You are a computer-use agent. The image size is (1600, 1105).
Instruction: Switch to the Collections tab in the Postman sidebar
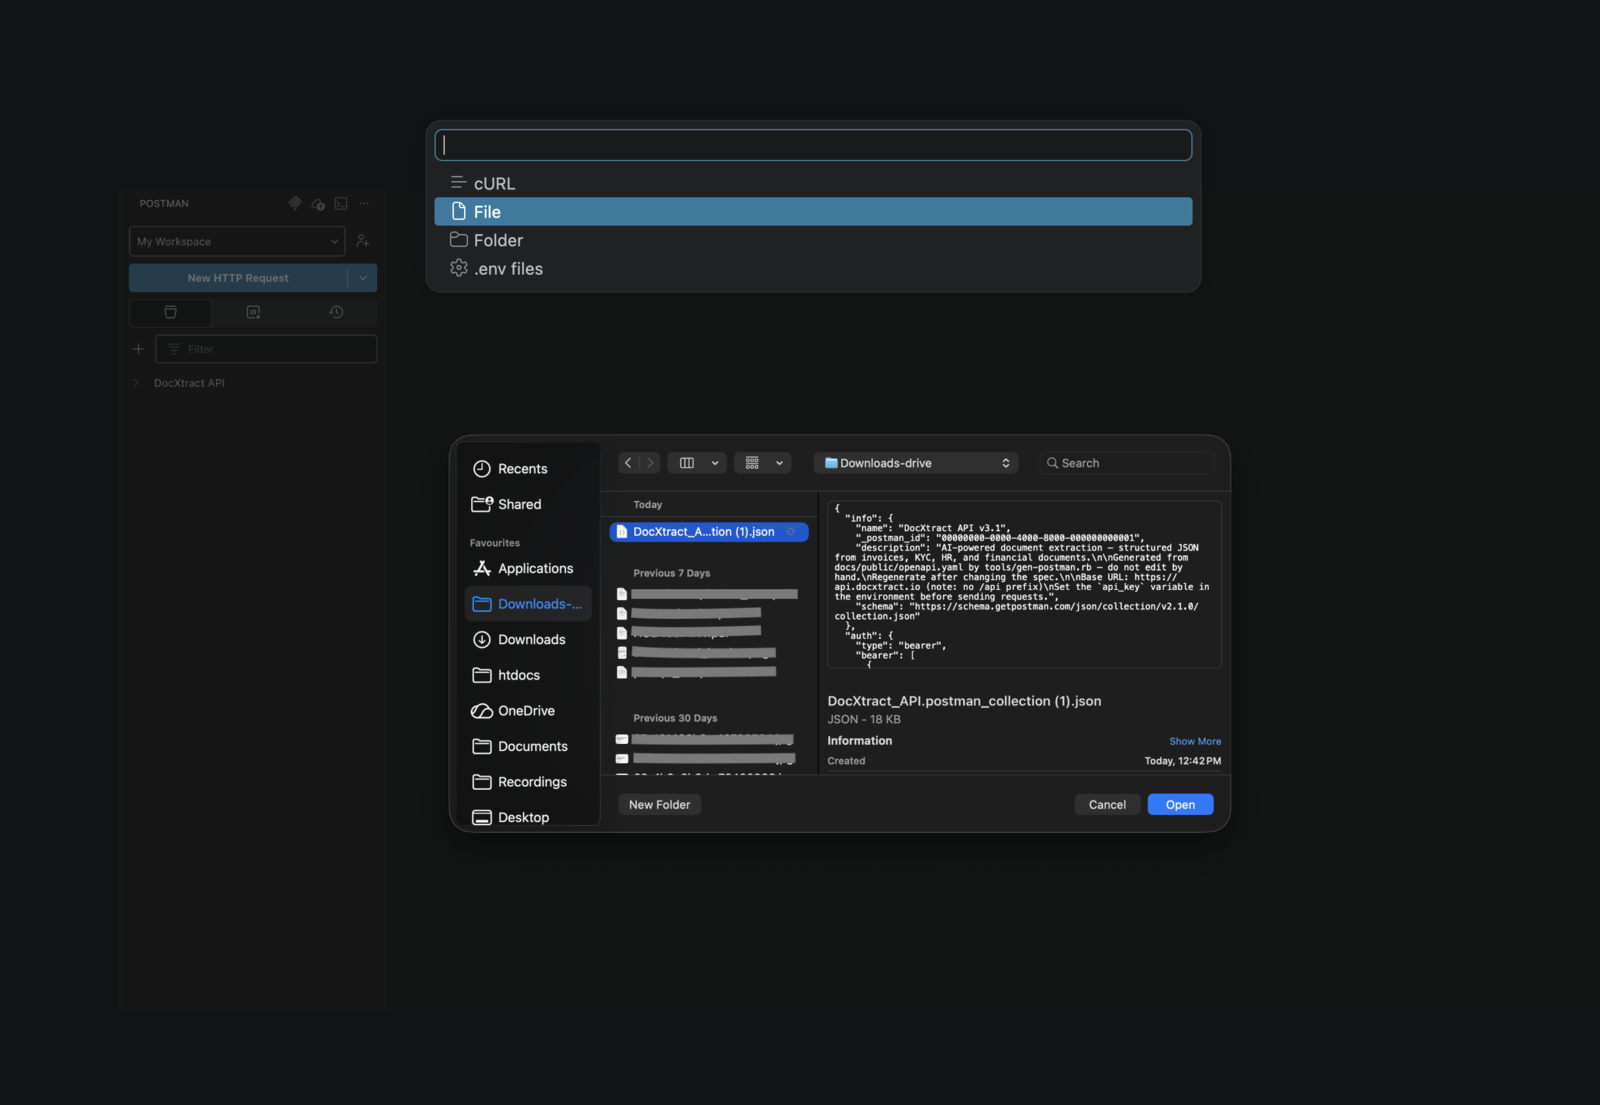pos(171,312)
